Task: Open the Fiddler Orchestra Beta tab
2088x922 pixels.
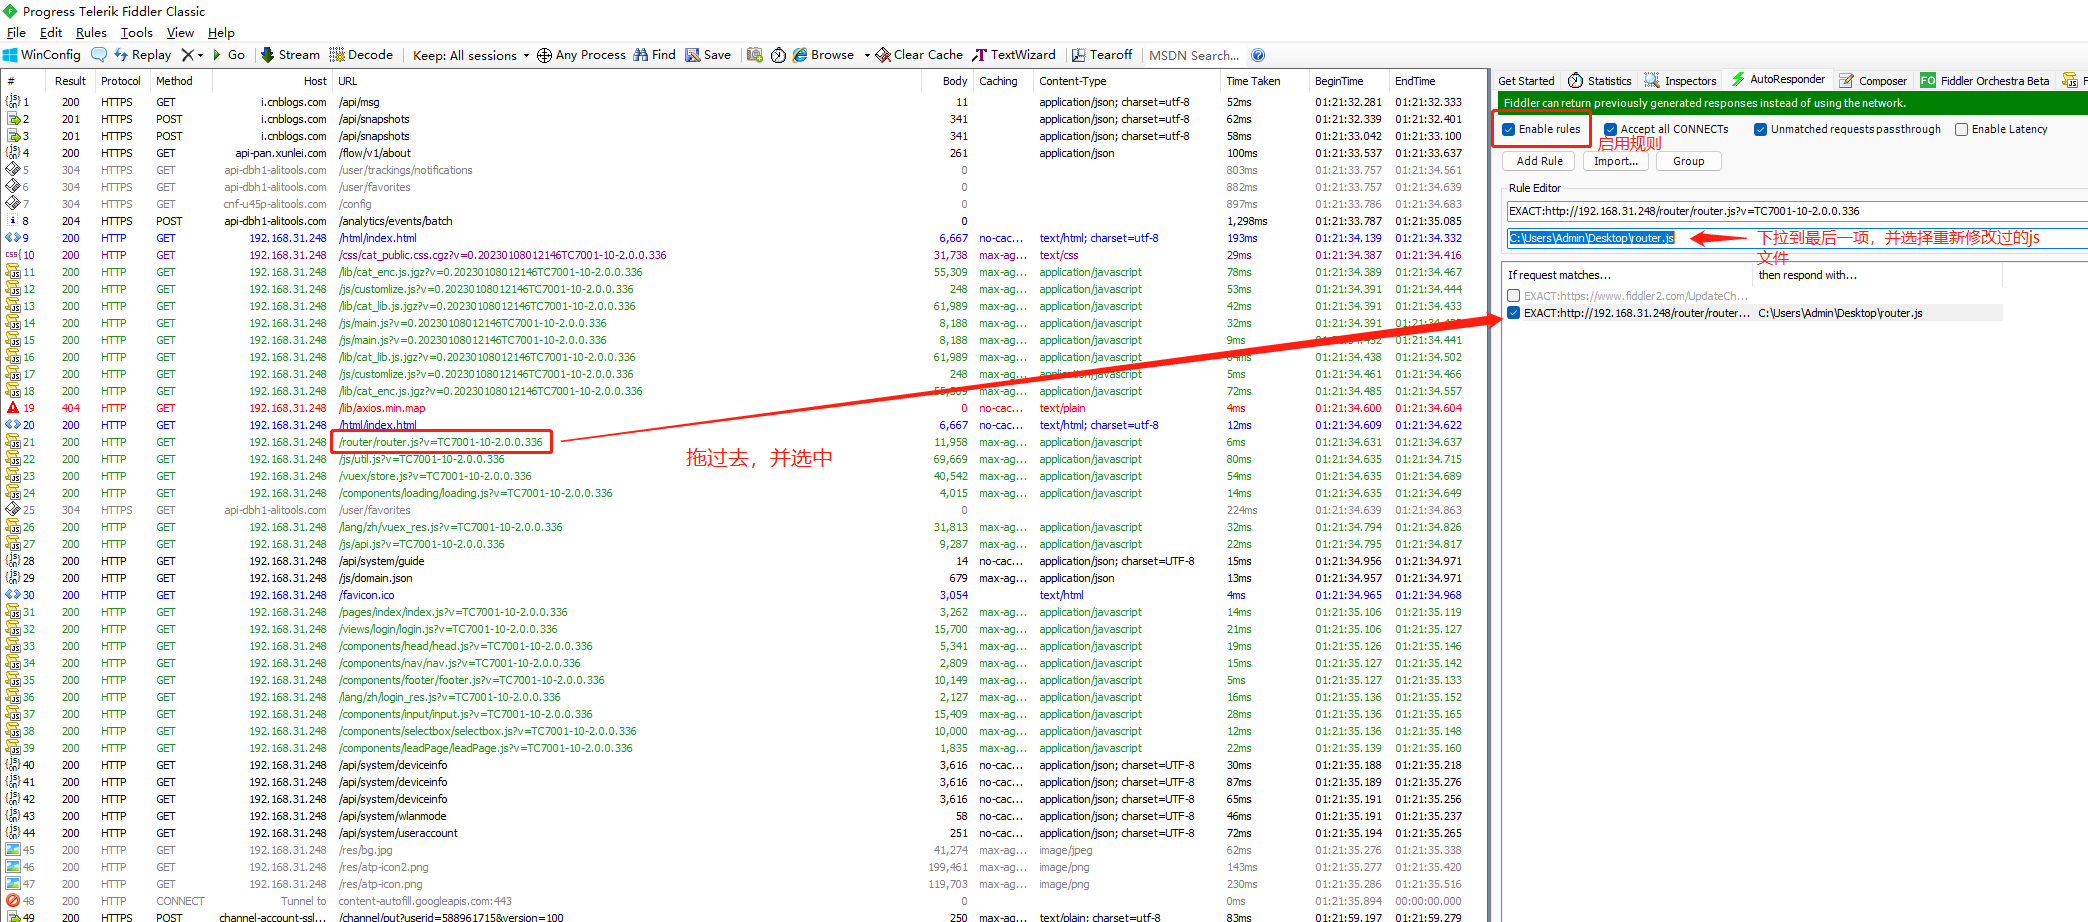Action: point(1985,81)
